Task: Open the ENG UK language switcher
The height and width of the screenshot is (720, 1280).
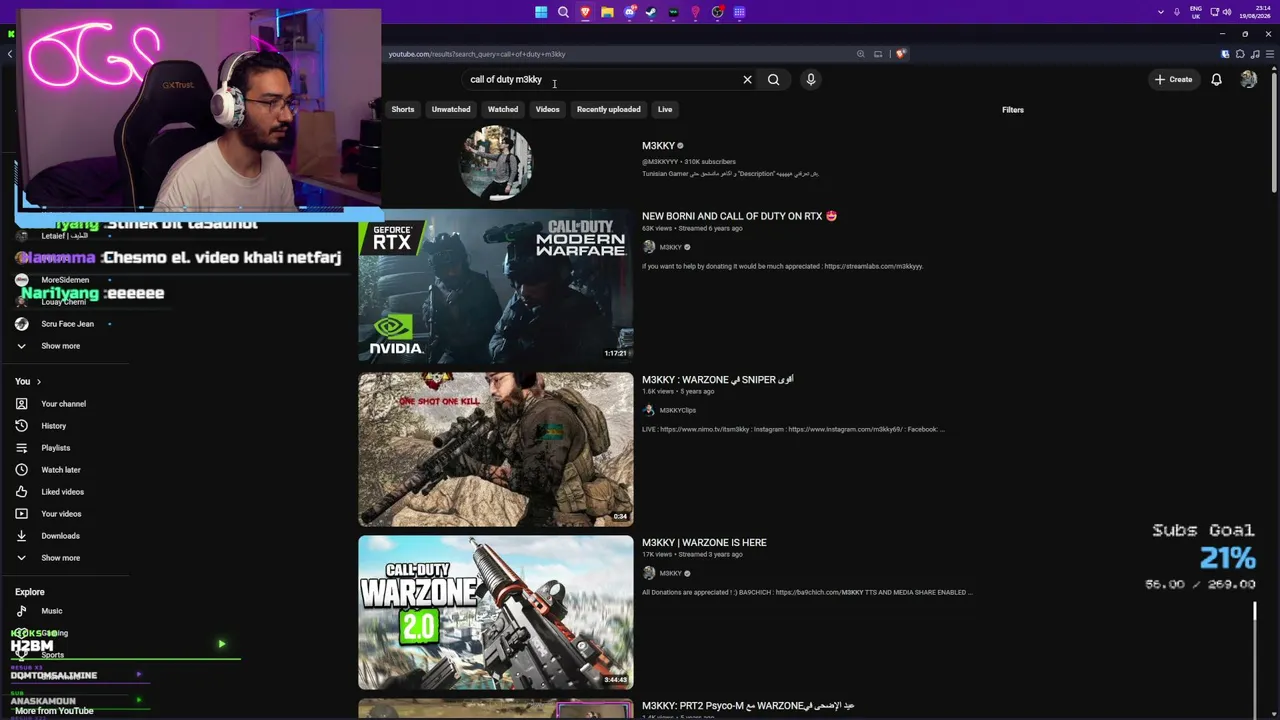Action: click(1196, 12)
